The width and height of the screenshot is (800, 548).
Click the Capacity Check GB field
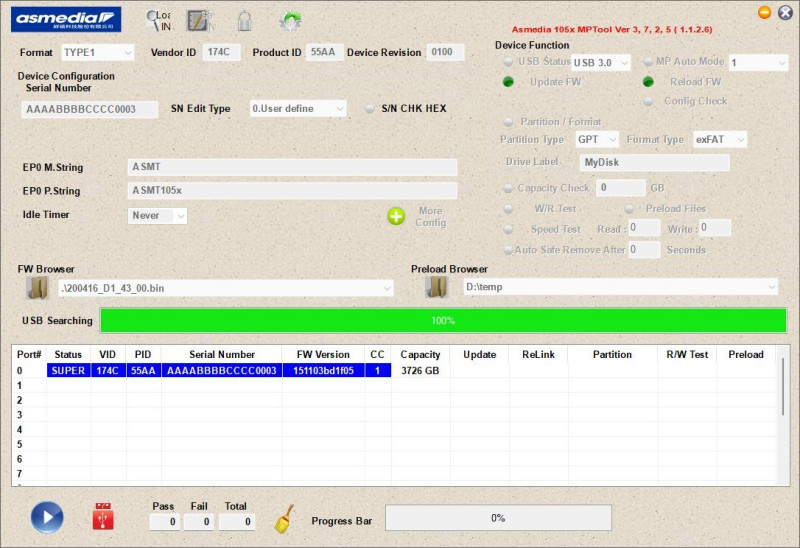click(x=621, y=188)
